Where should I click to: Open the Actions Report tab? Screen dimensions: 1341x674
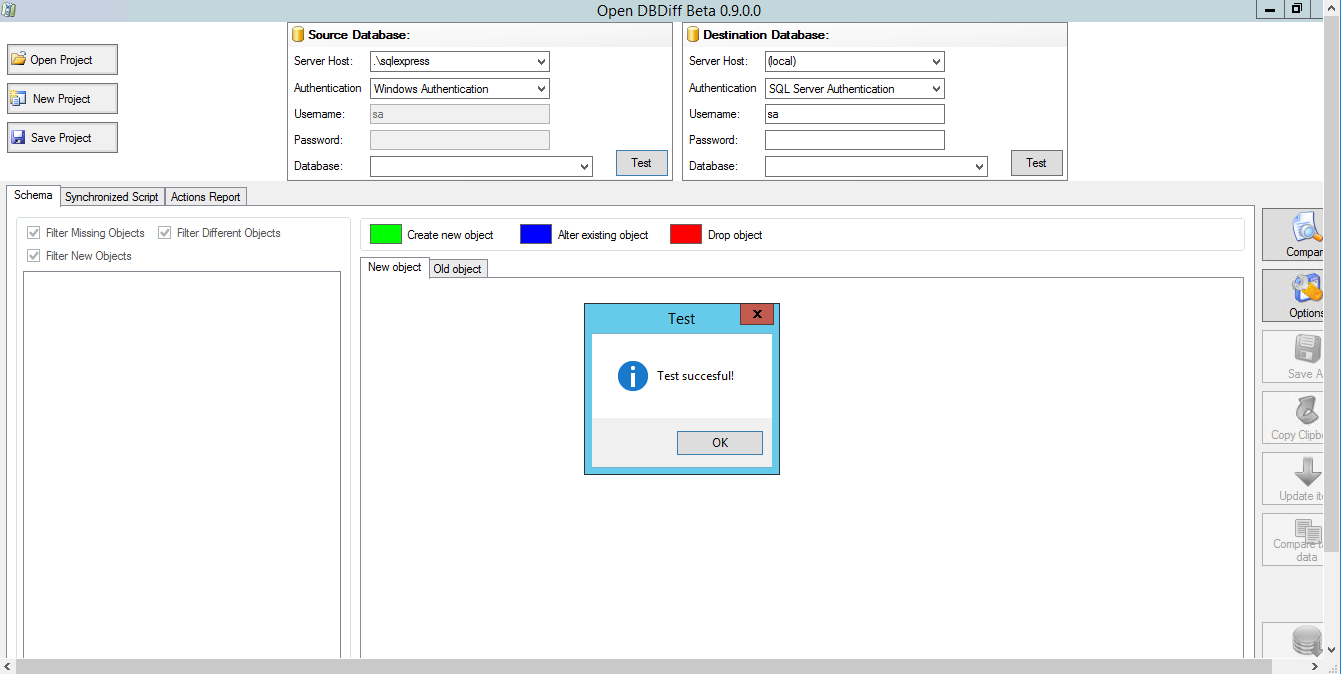click(205, 197)
